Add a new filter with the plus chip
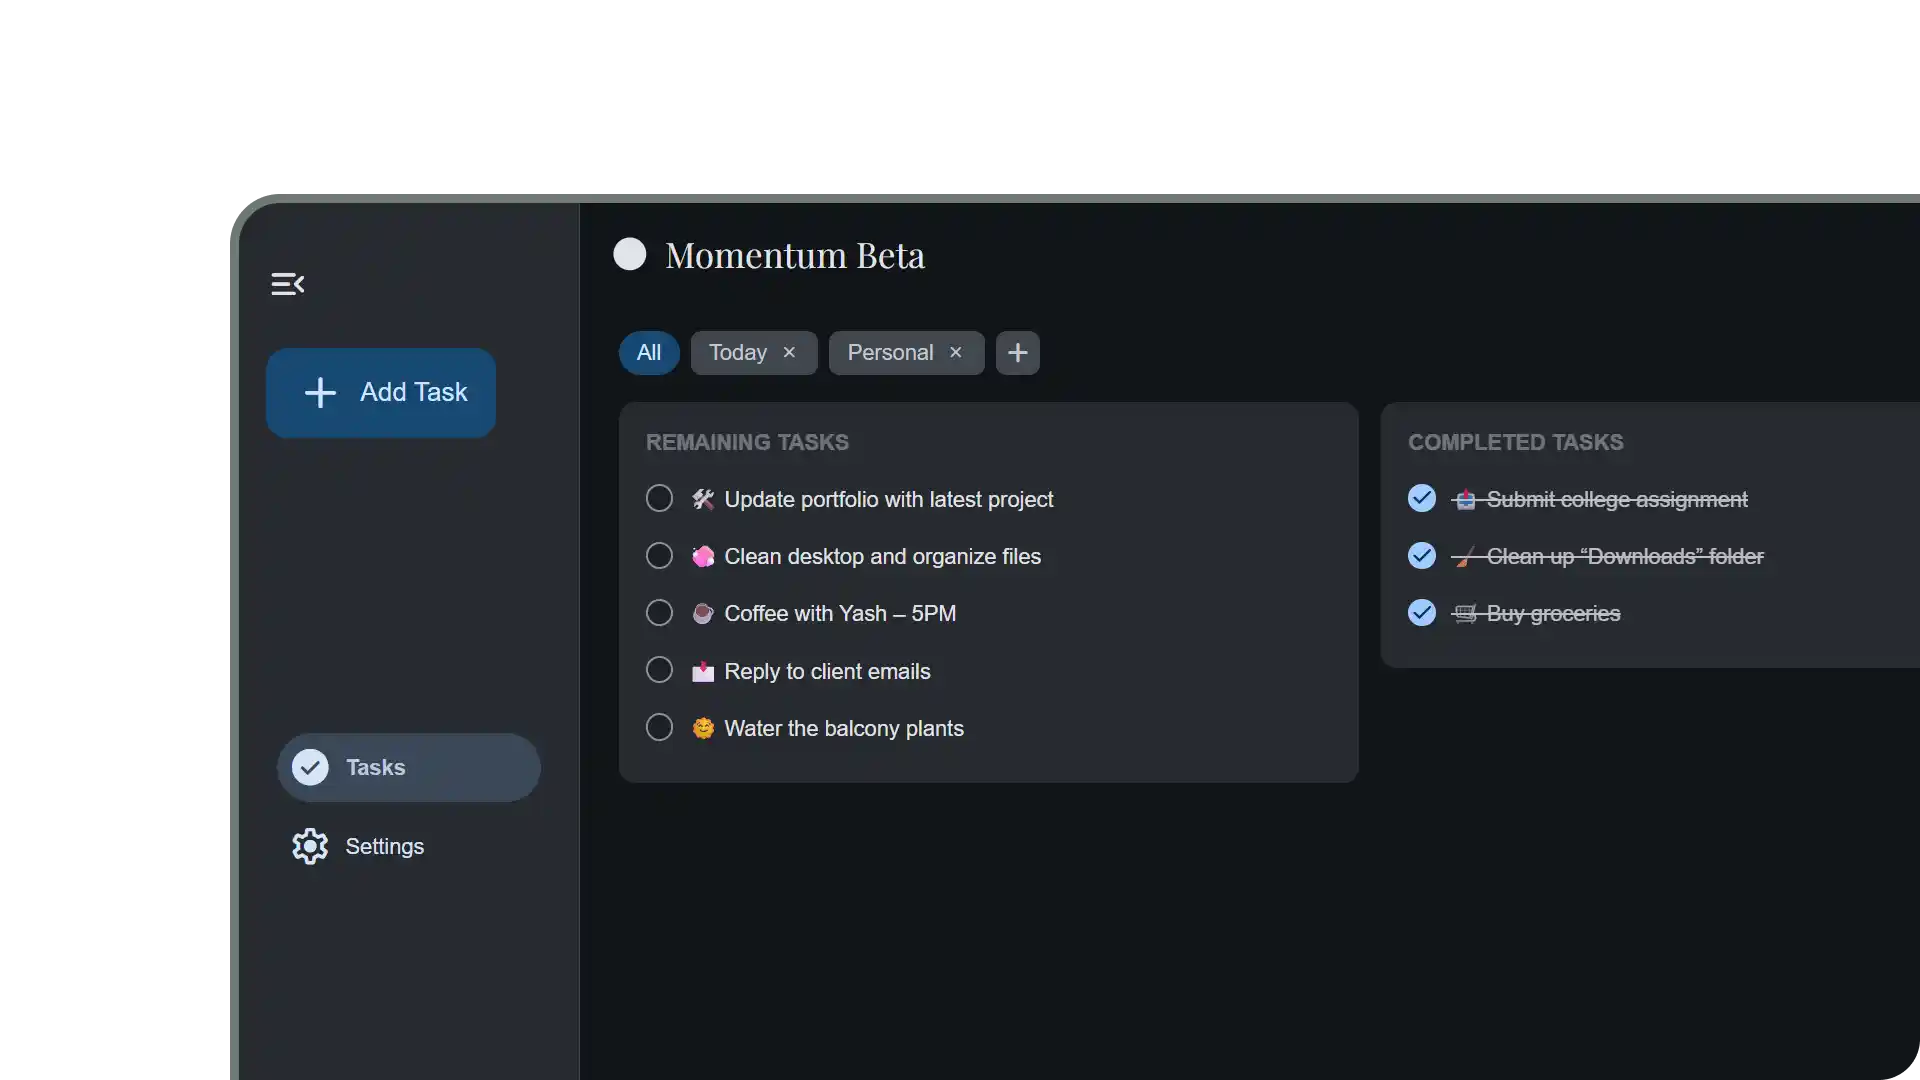Screen dimensions: 1920x1080 1017,352
